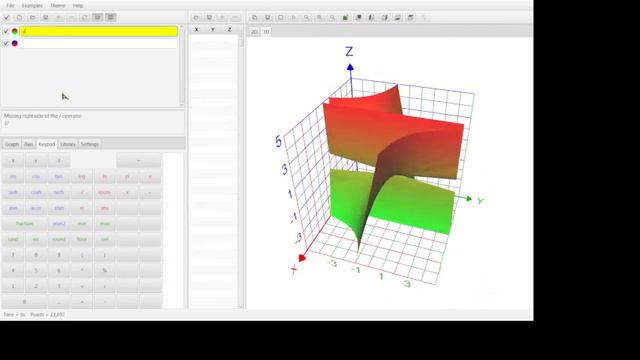The image size is (640, 360).
Task: Toggle the second of the two view-mode buttons in the equation toolbar
Action: tap(111, 18)
